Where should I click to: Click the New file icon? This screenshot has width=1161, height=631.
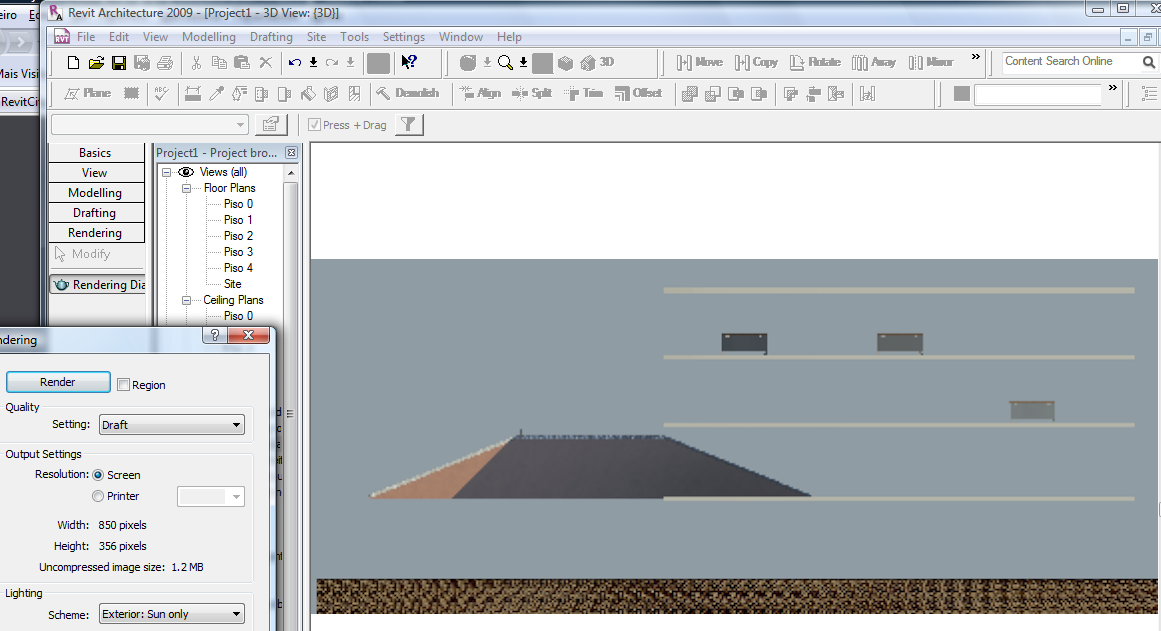pyautogui.click(x=73, y=63)
